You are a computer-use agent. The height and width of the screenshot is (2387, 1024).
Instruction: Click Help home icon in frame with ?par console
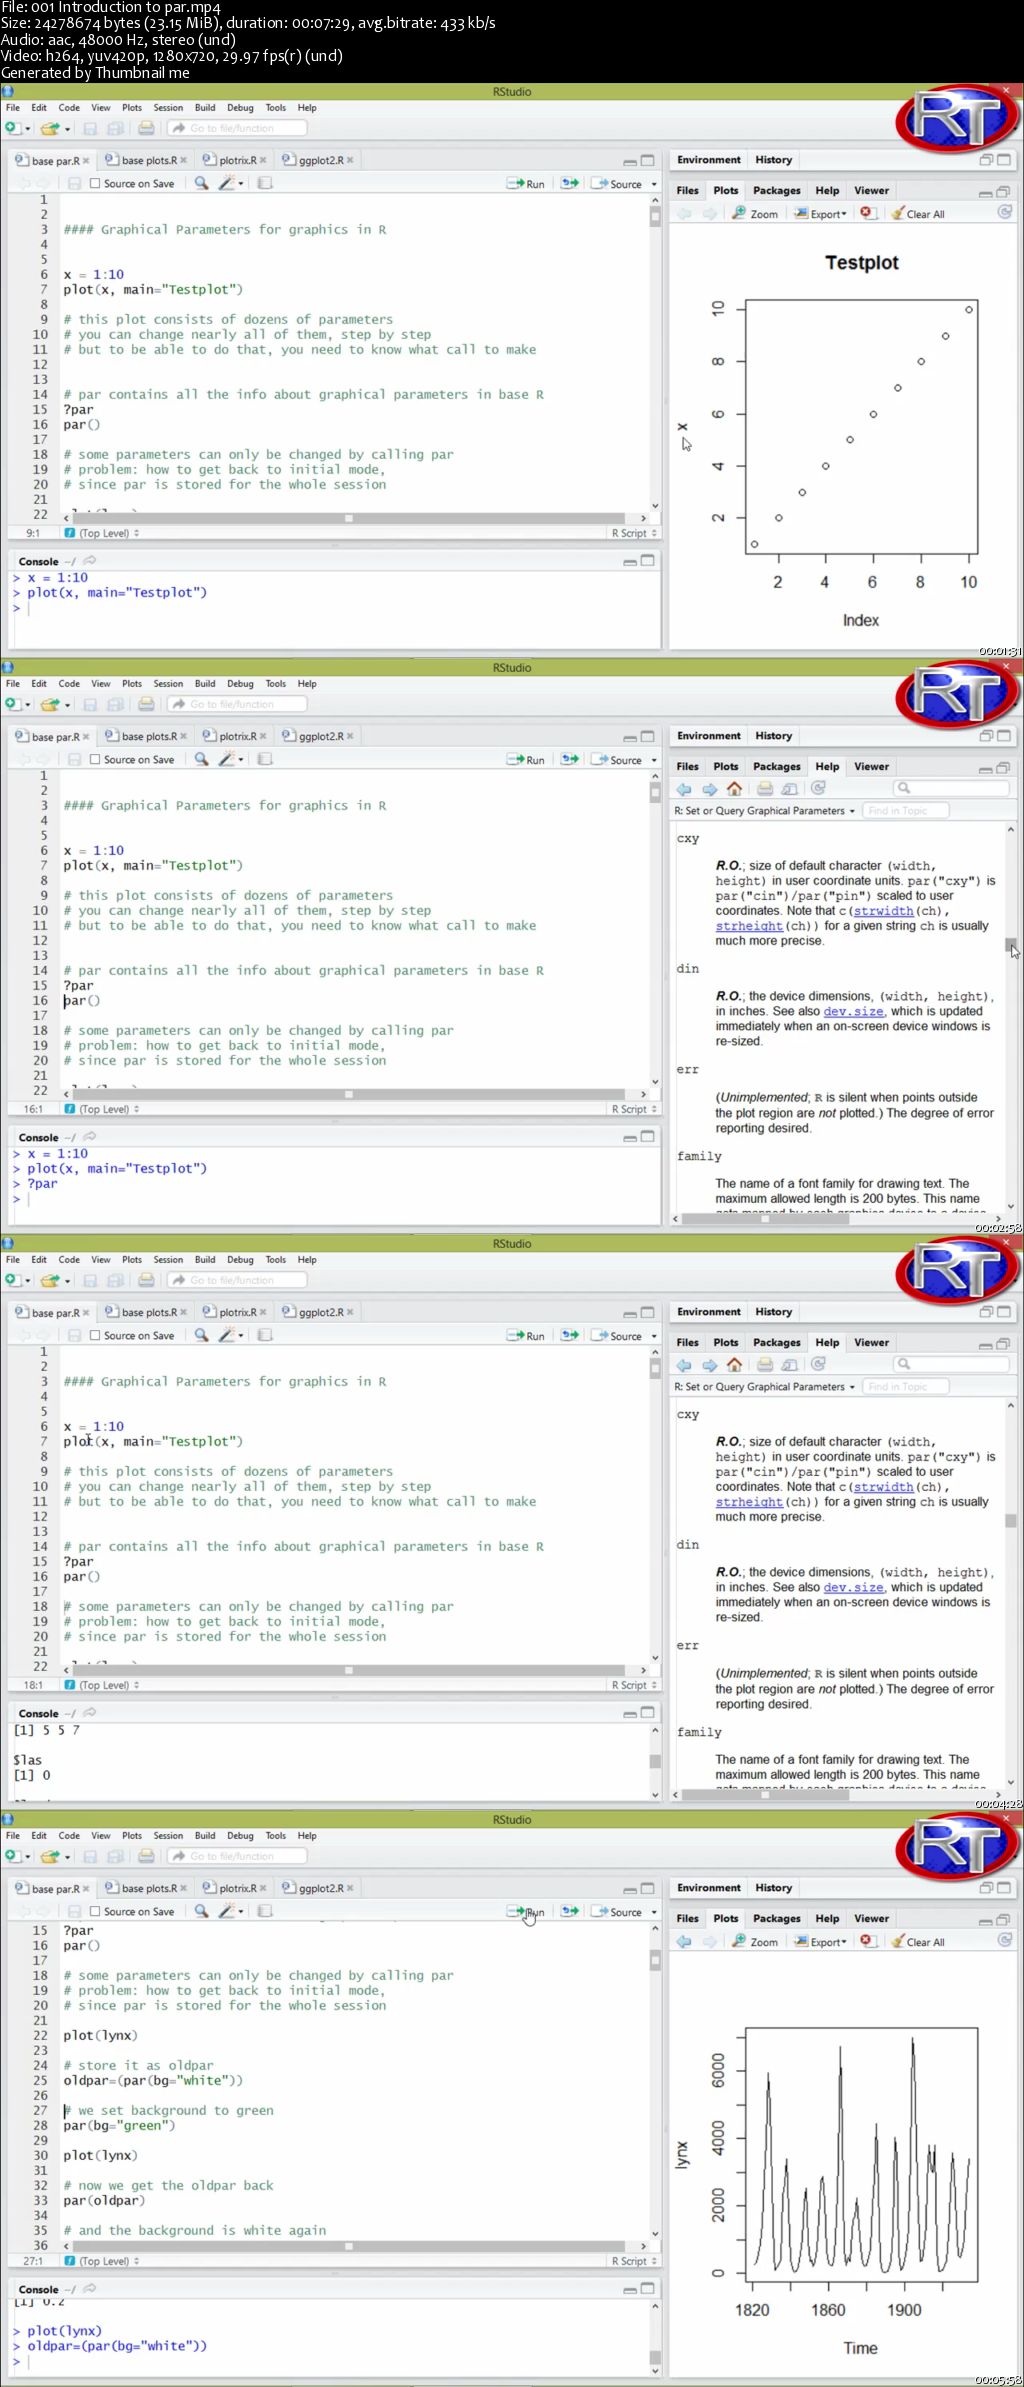(734, 788)
